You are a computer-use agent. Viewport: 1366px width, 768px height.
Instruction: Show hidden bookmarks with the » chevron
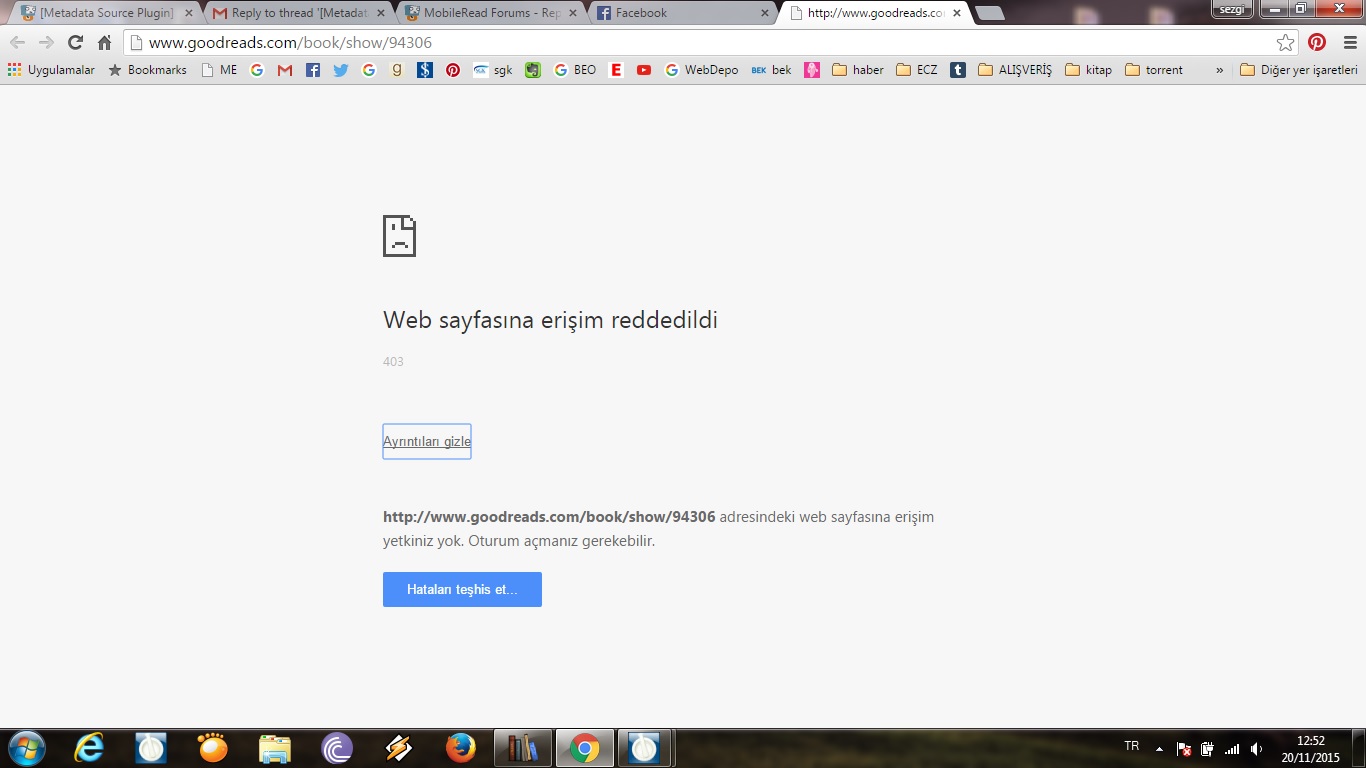tap(1219, 70)
